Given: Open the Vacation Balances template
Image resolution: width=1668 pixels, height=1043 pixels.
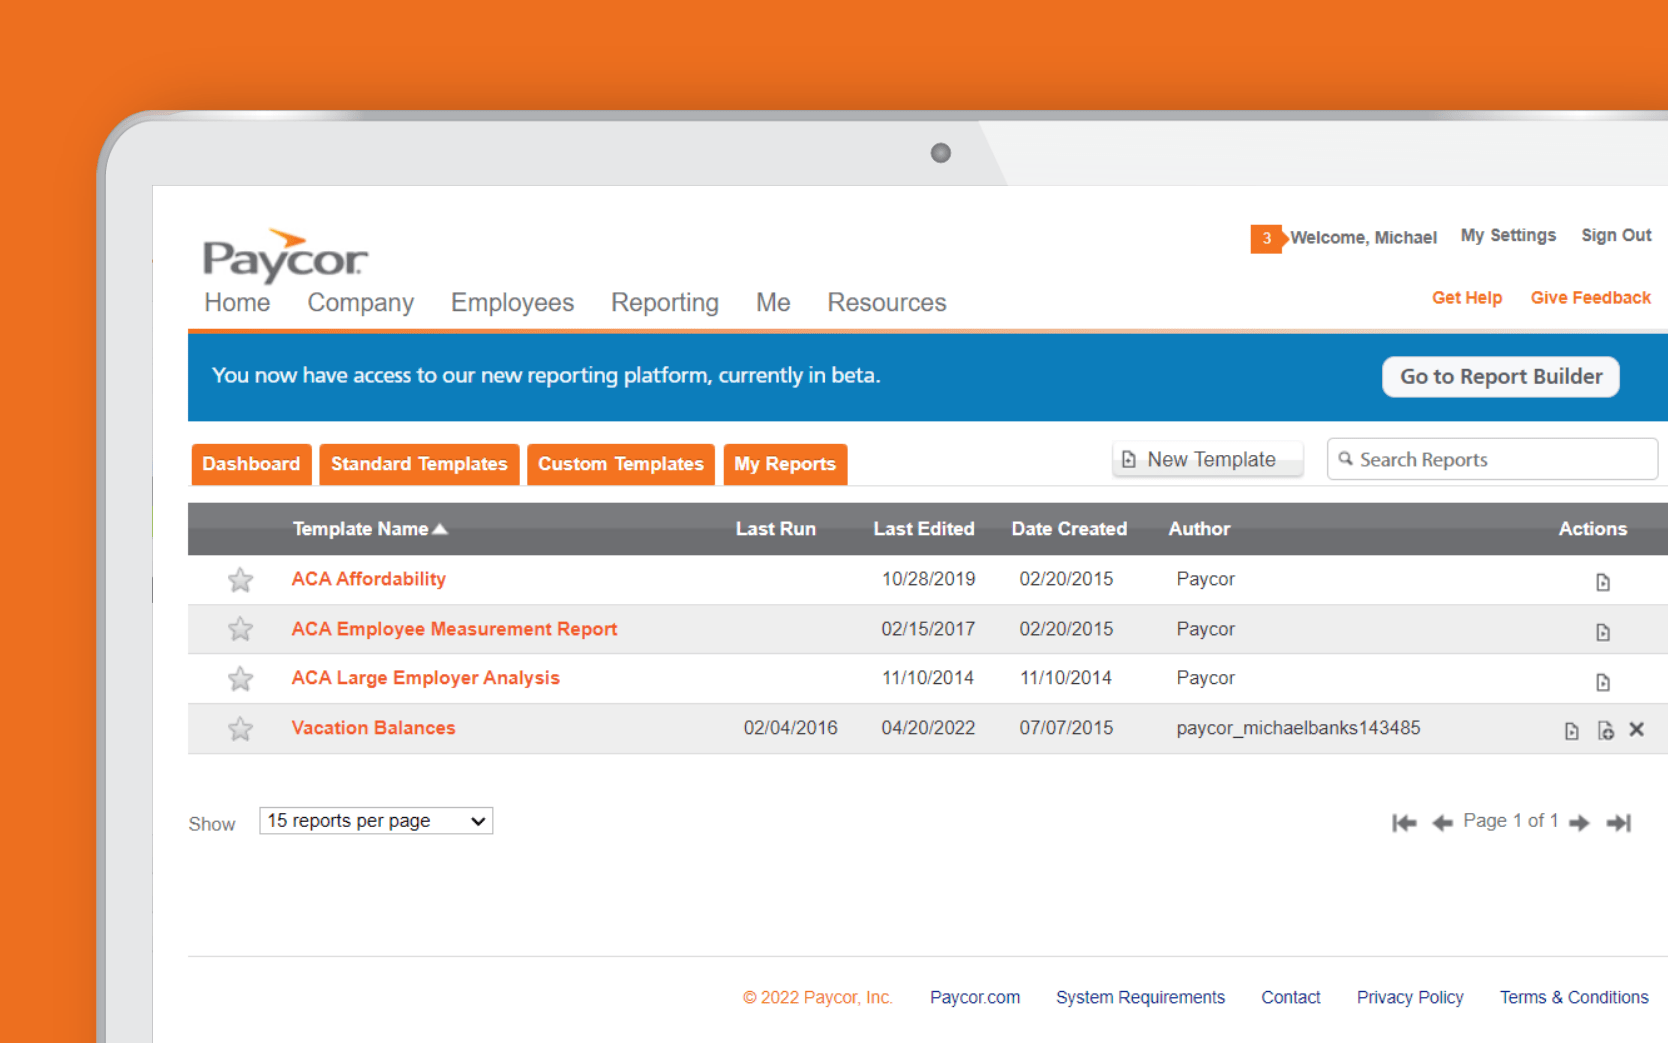Looking at the screenshot, I should (373, 728).
